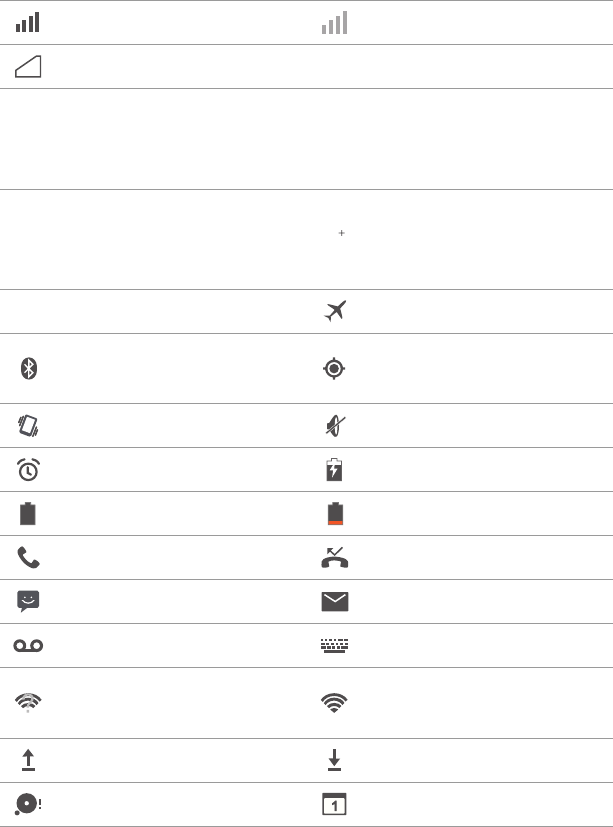The height and width of the screenshot is (827, 613).
Task: Click the alarm clock icon
Action: point(28,469)
